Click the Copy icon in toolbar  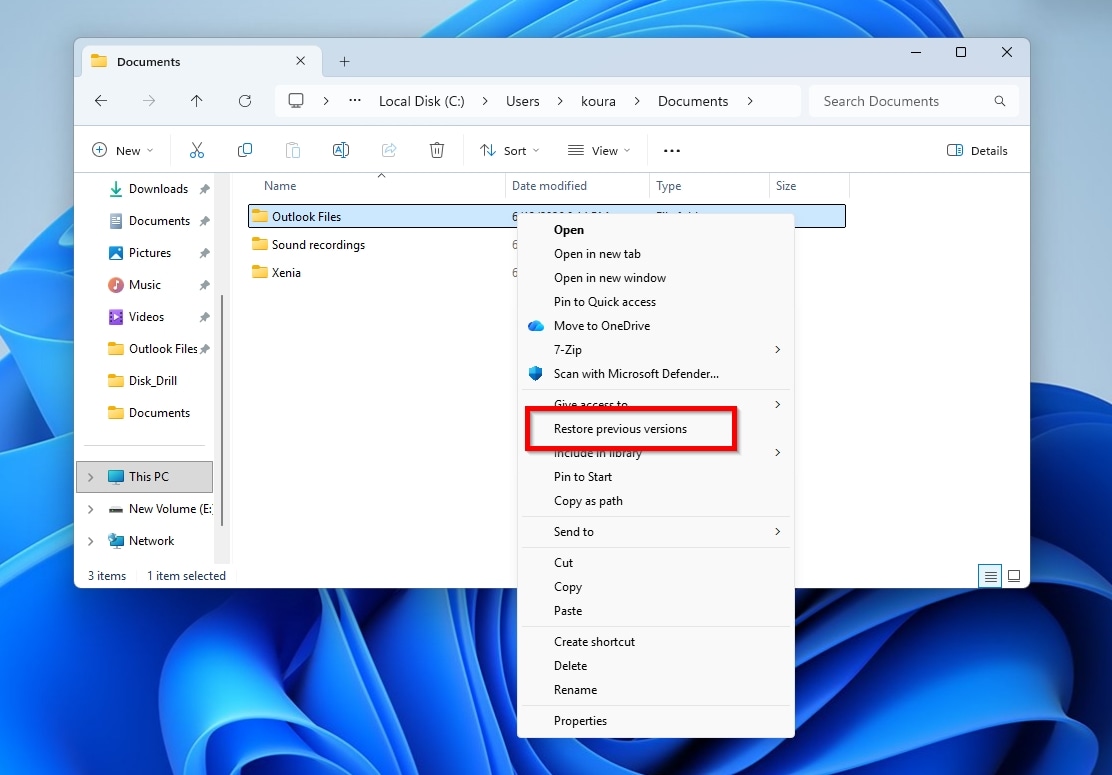(x=245, y=150)
